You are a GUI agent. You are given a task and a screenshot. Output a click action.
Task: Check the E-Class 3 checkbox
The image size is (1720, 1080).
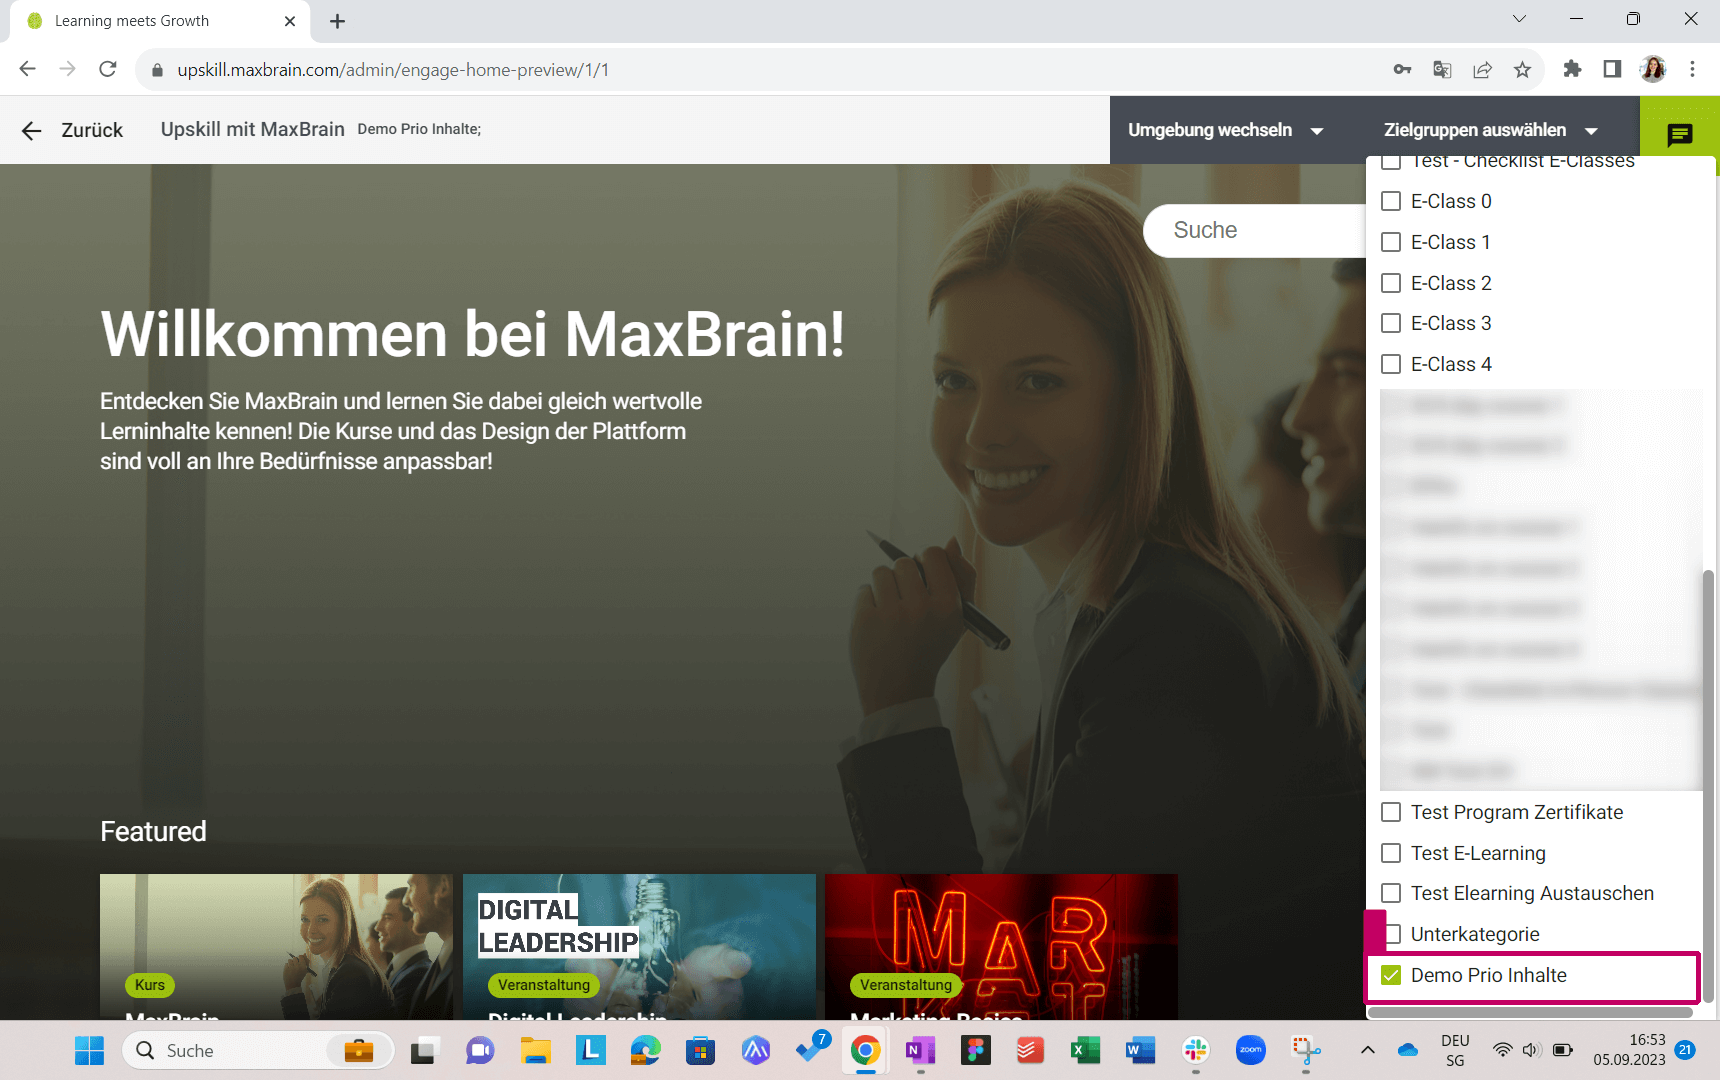(1391, 323)
